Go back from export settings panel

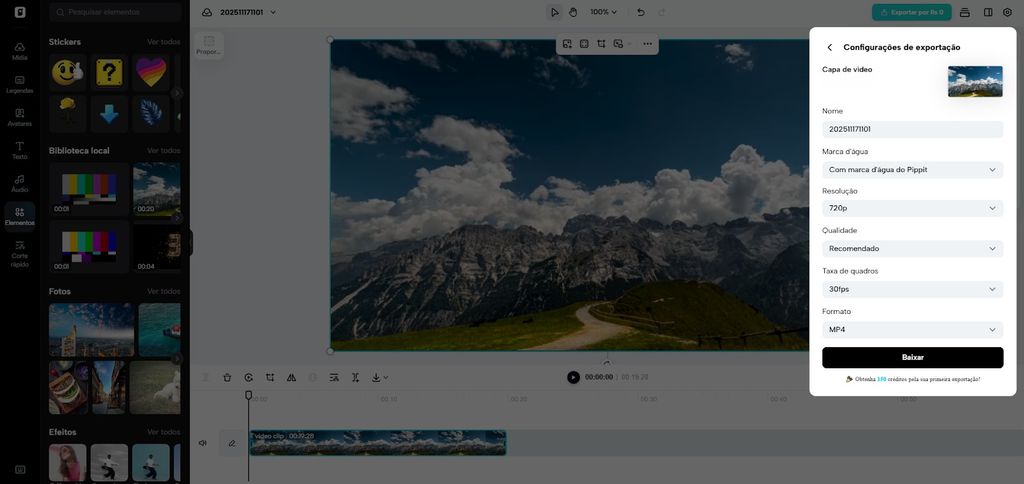pos(829,47)
